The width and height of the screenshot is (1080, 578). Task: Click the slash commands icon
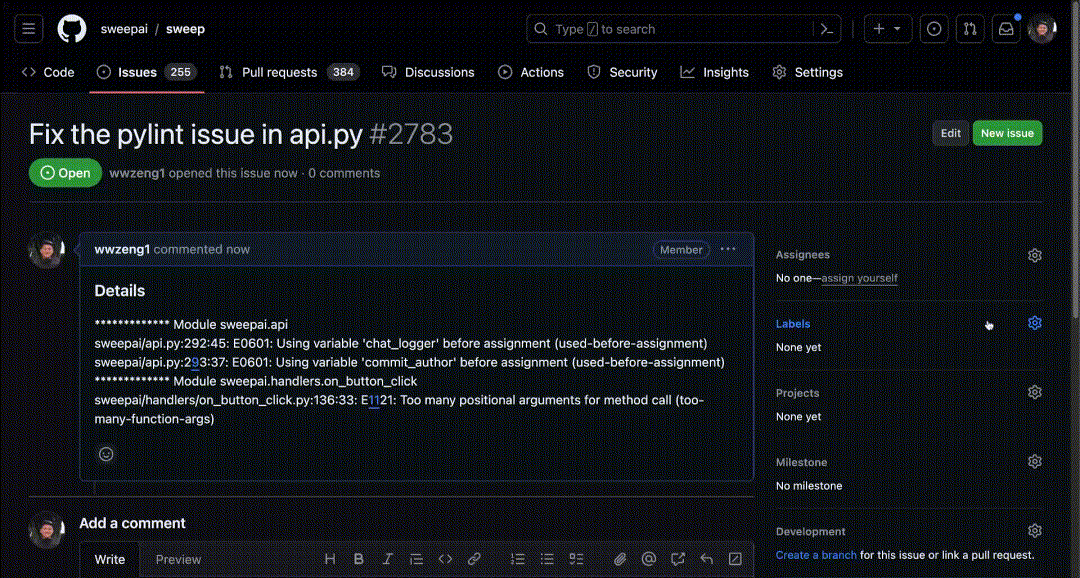tap(735, 559)
